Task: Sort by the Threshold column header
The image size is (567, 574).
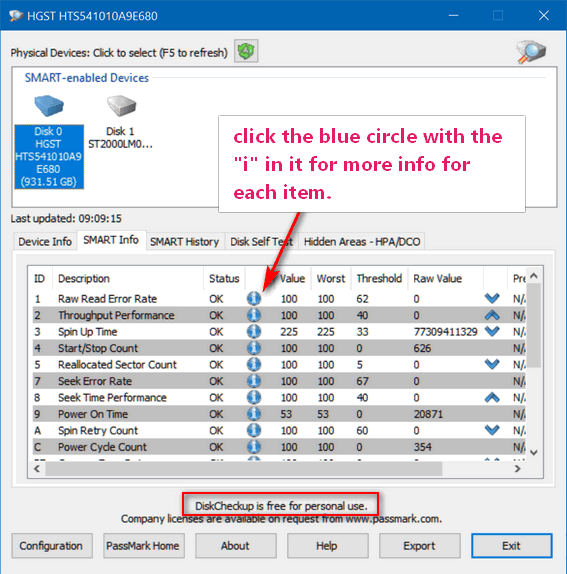Action: pyautogui.click(x=379, y=279)
